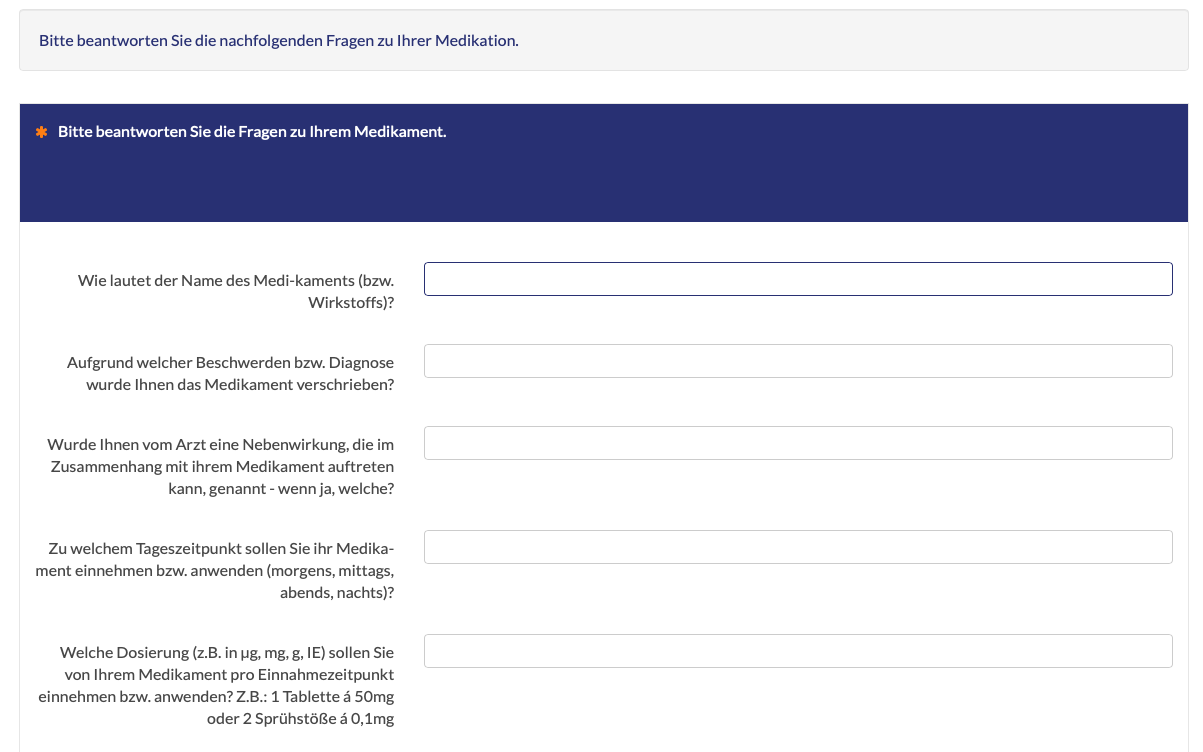Click the 'Welche Dosierung' label text
The height and width of the screenshot is (752, 1203).
(x=227, y=652)
